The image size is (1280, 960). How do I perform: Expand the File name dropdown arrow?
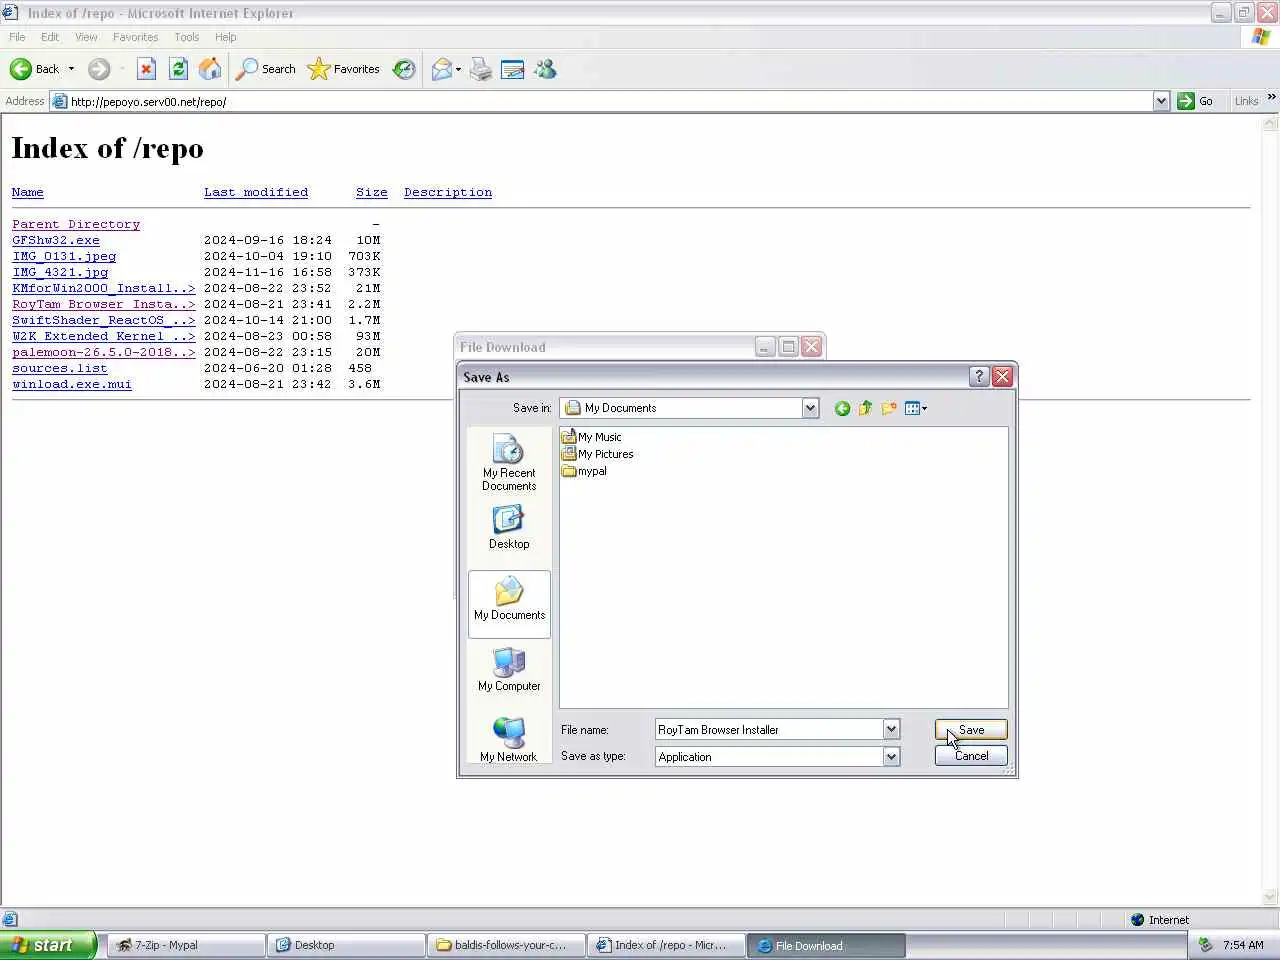[x=891, y=729]
